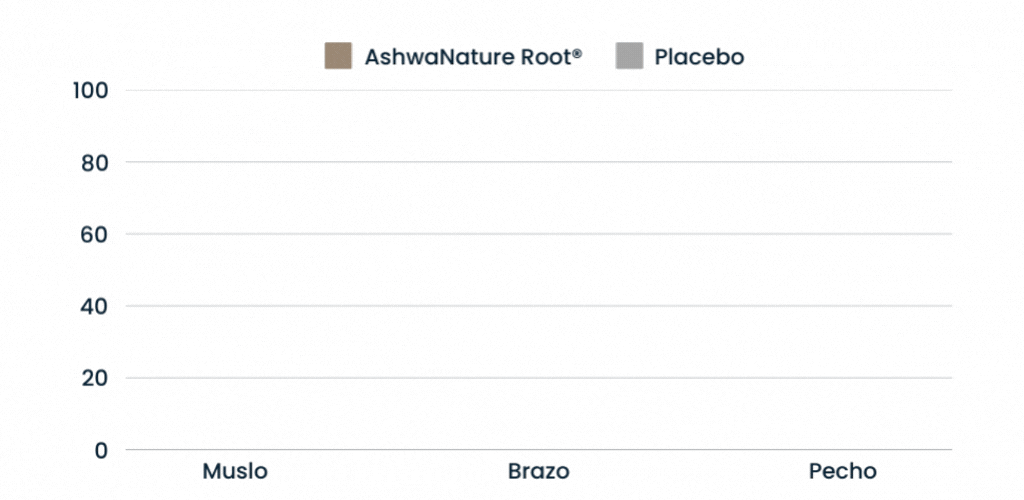
Task: Click the baseline gridline at 0
Action: pyautogui.click(x=538, y=450)
